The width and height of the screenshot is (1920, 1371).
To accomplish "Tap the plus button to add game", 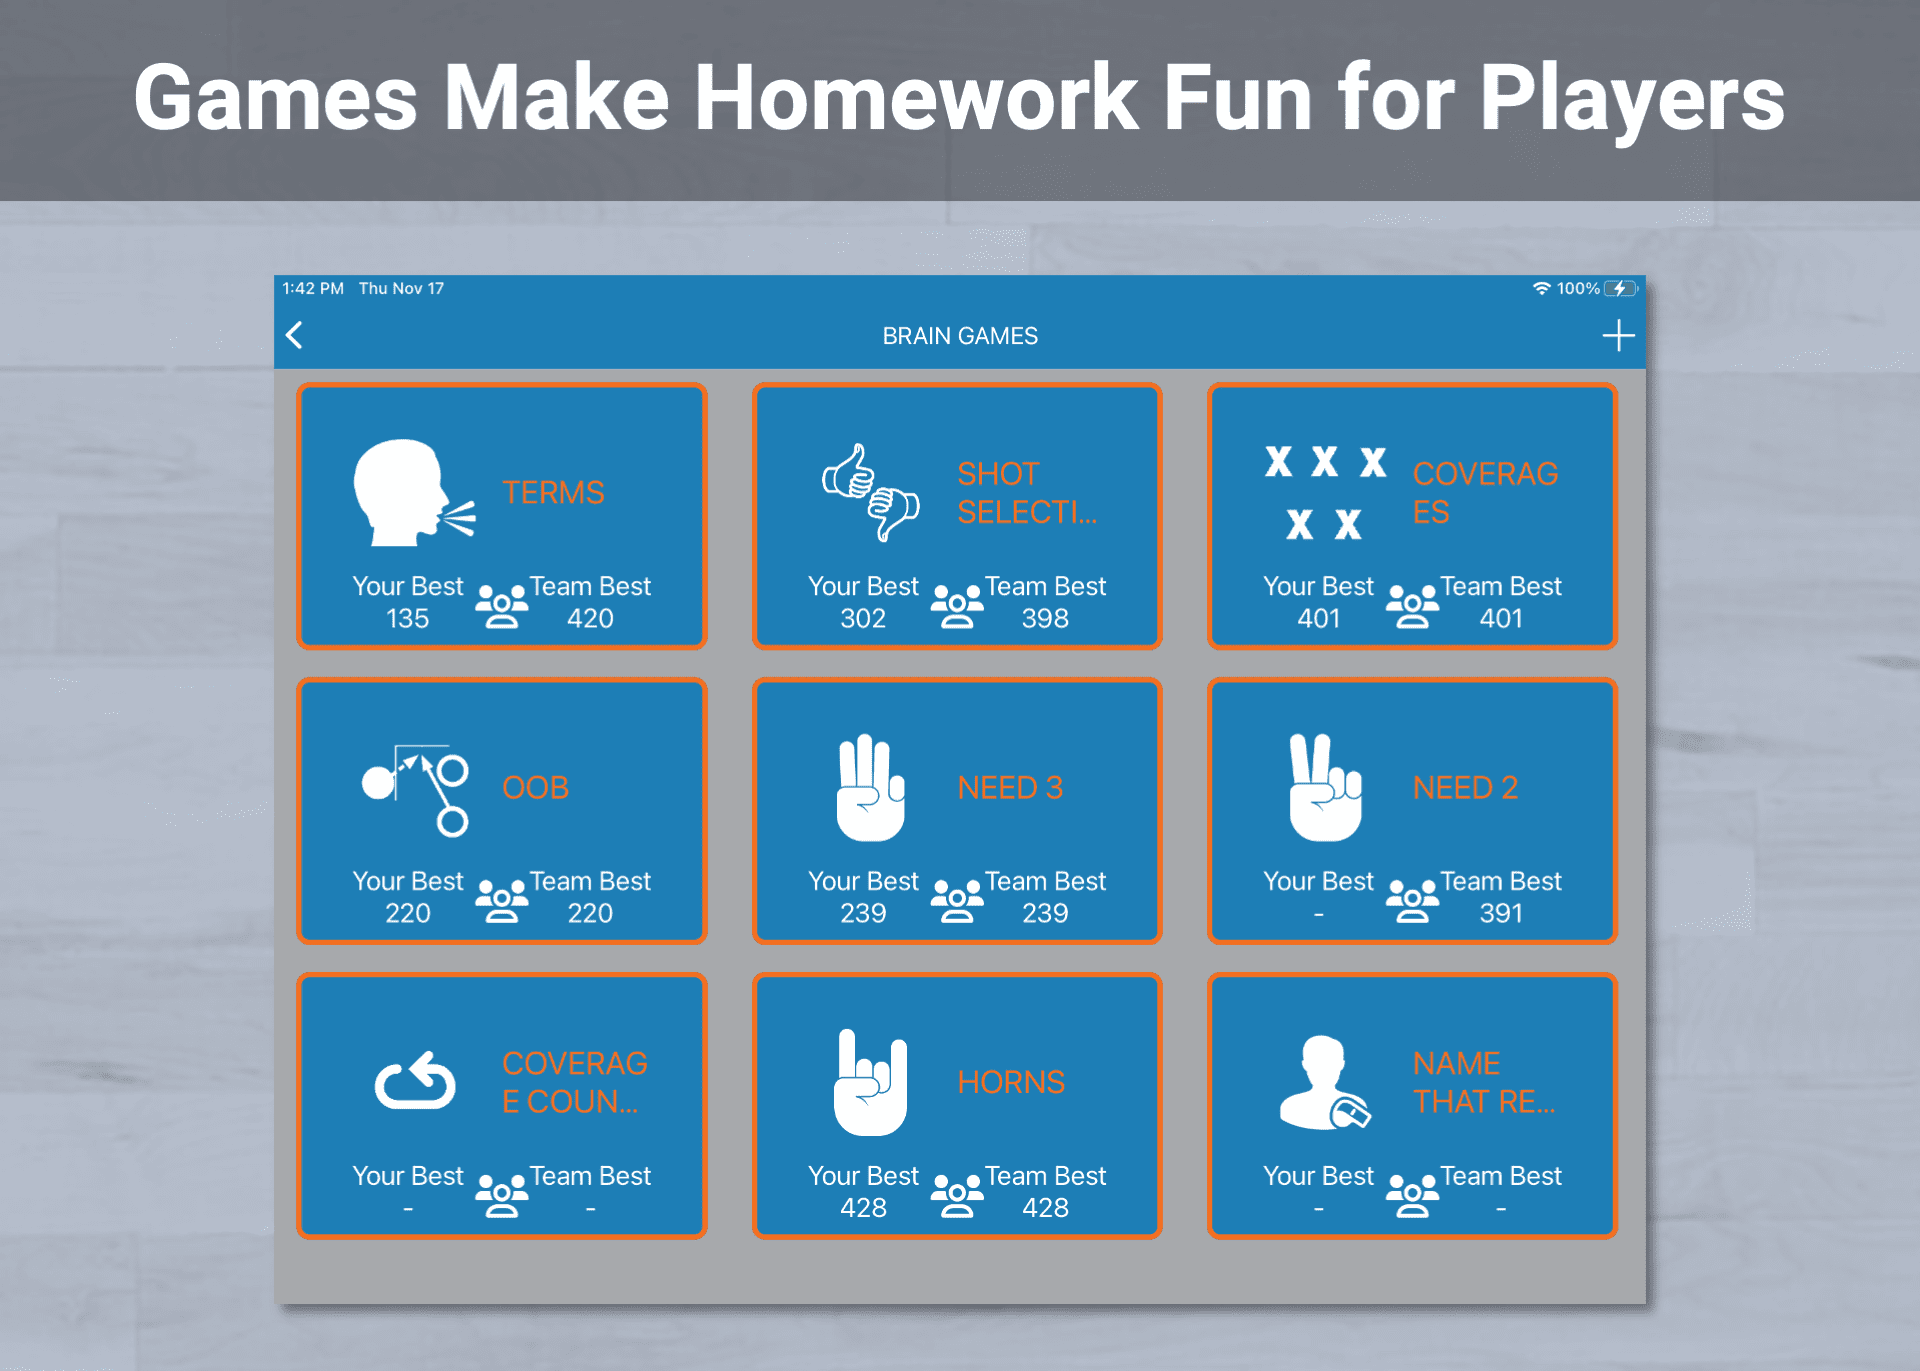I will click(x=1619, y=335).
